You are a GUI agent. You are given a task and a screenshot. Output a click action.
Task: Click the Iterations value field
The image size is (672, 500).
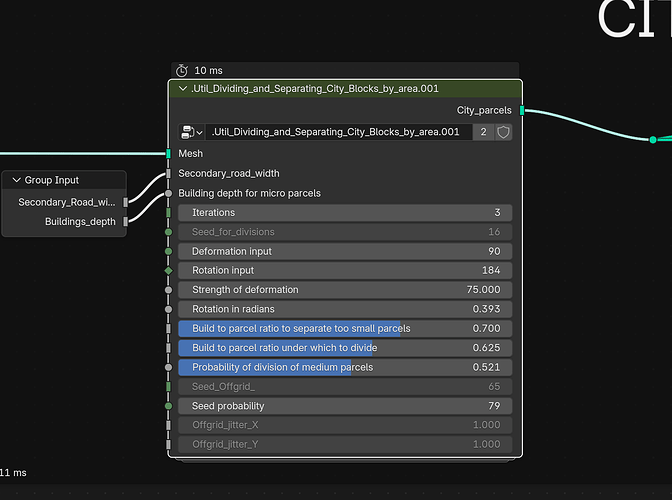(x=345, y=213)
